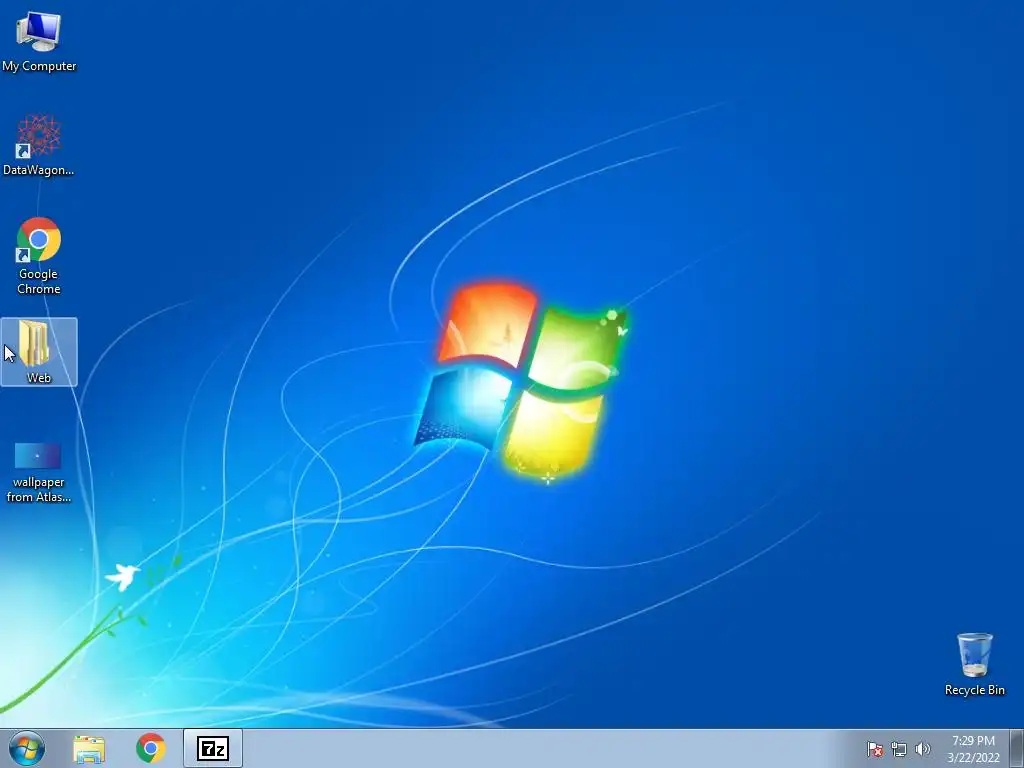Select the Google Chrome desktop shortcut
Image resolution: width=1024 pixels, height=768 pixels.
pos(39,255)
